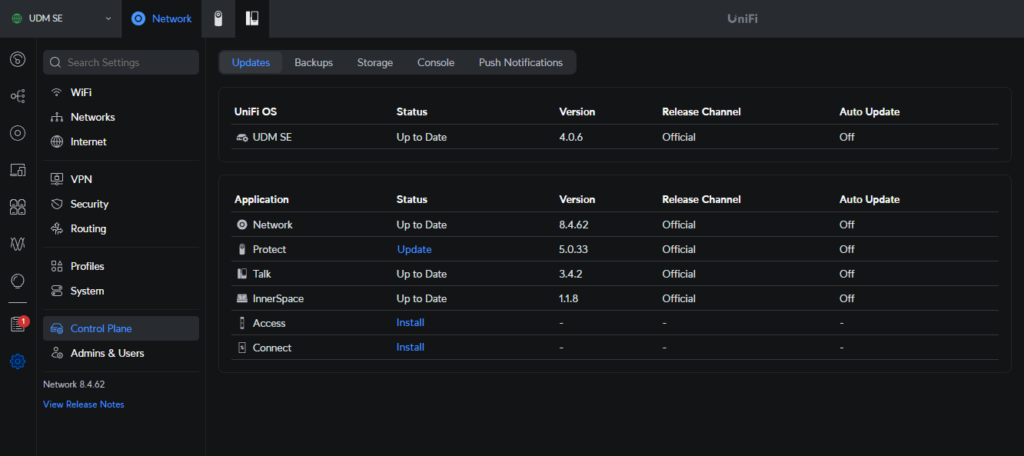This screenshot has height=456, width=1024.
Task: Click version 8.4.62 in the Network row
Action: click(574, 225)
